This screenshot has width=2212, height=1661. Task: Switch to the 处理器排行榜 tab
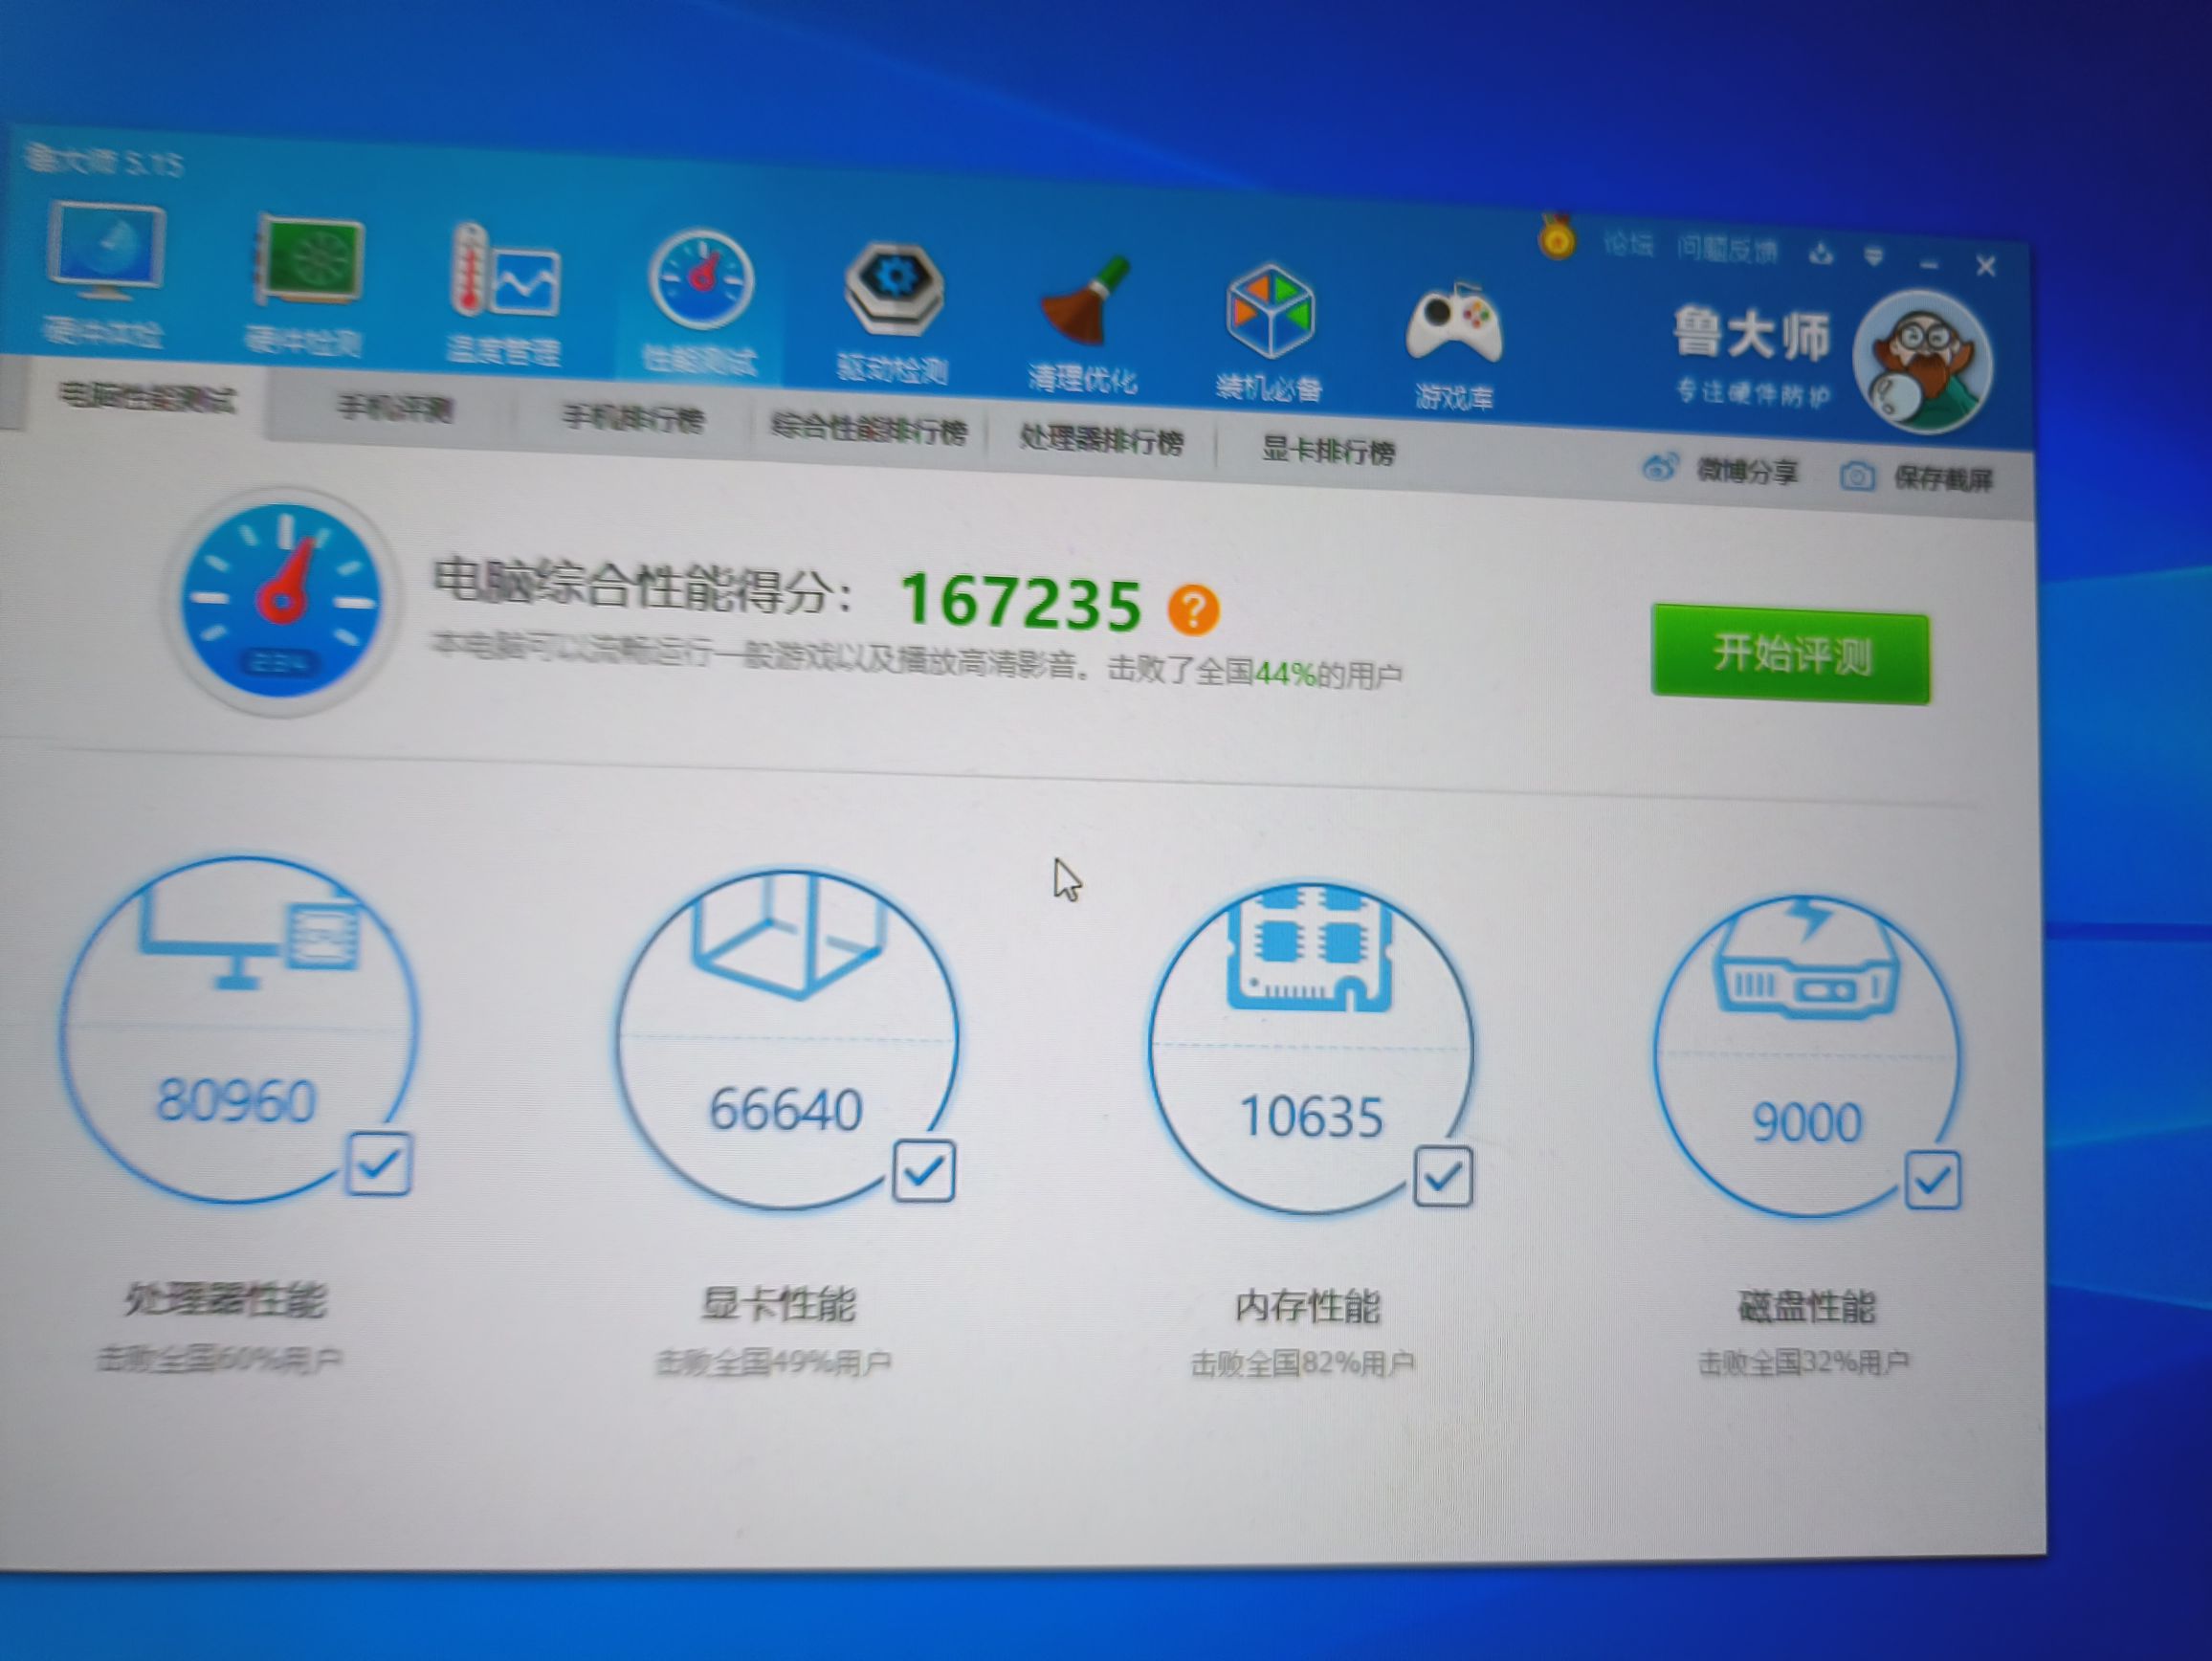coord(1101,440)
